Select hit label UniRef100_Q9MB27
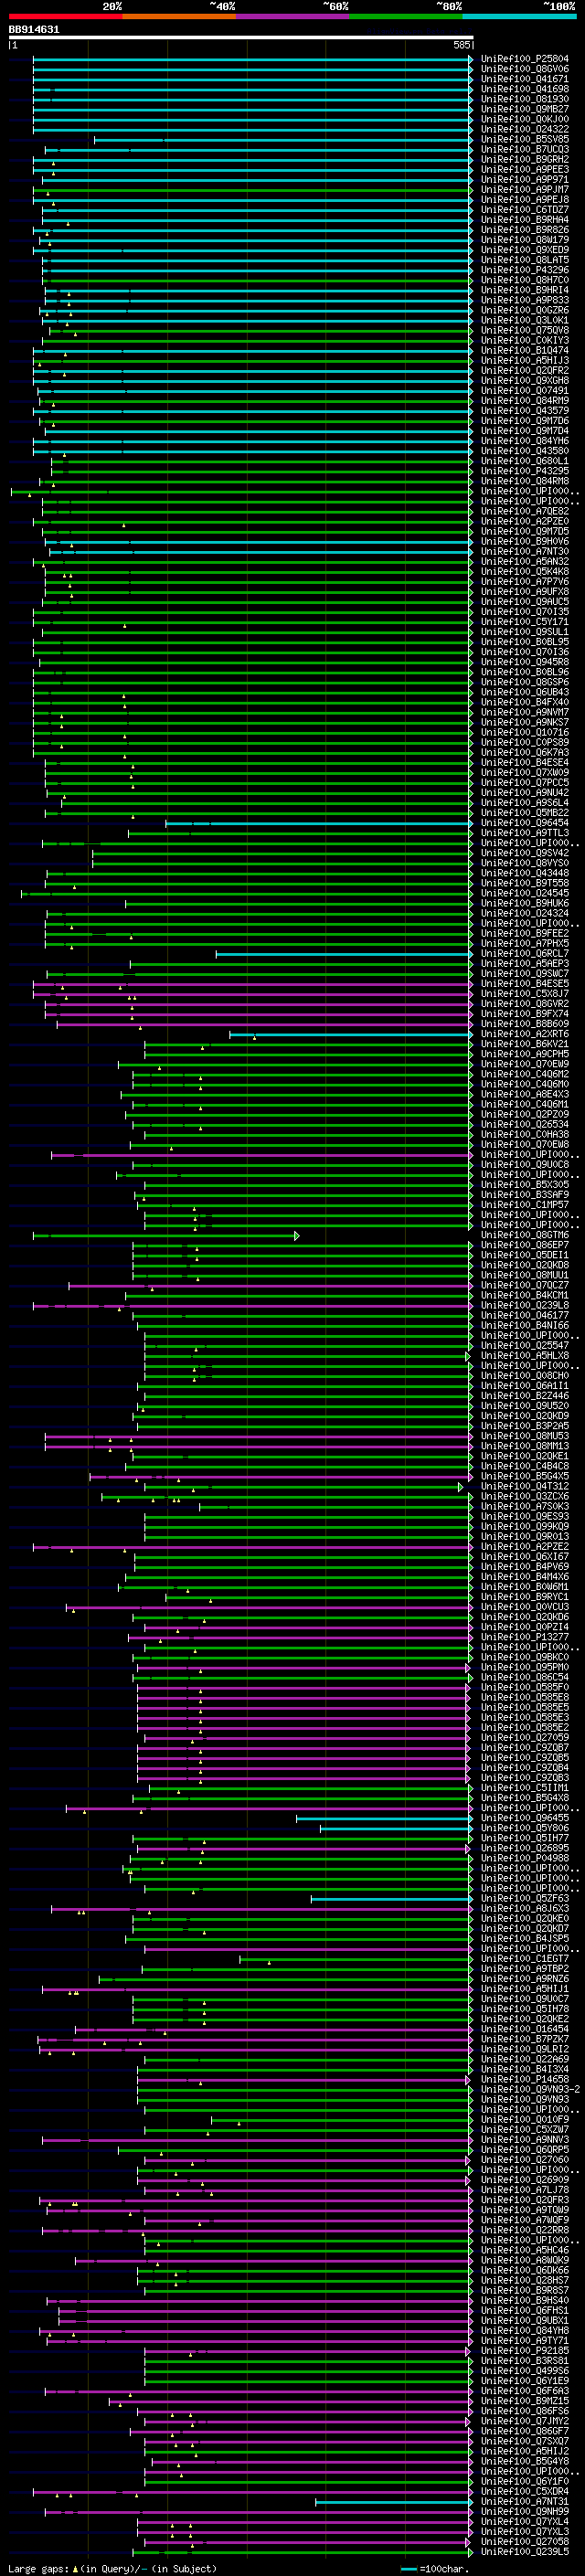The width and height of the screenshot is (585, 2576). (x=525, y=109)
